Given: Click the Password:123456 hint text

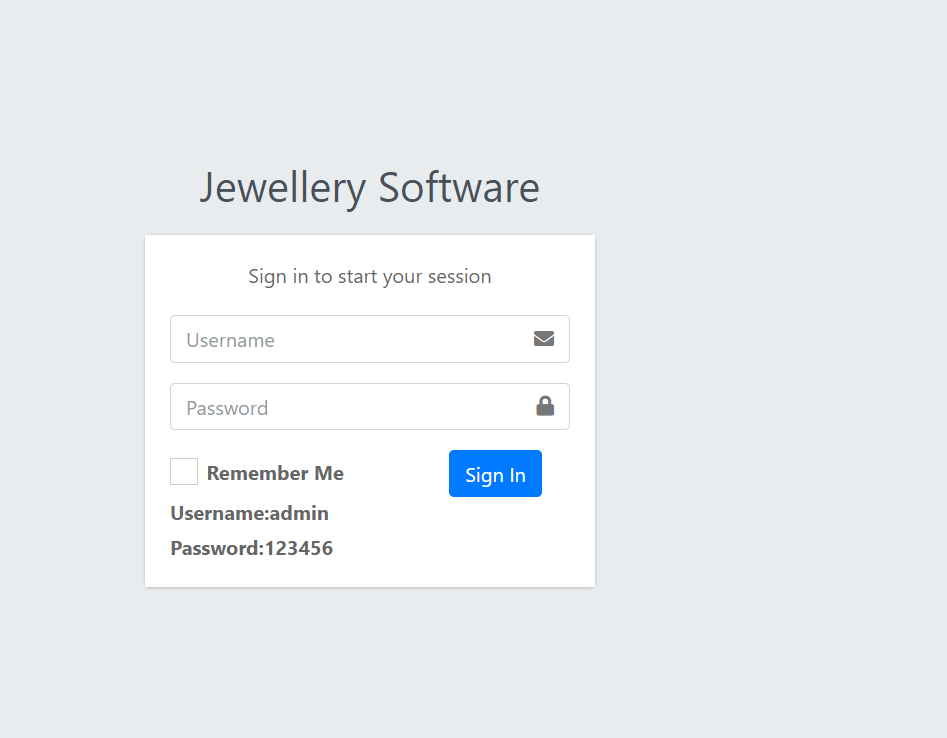Looking at the screenshot, I should point(251,548).
